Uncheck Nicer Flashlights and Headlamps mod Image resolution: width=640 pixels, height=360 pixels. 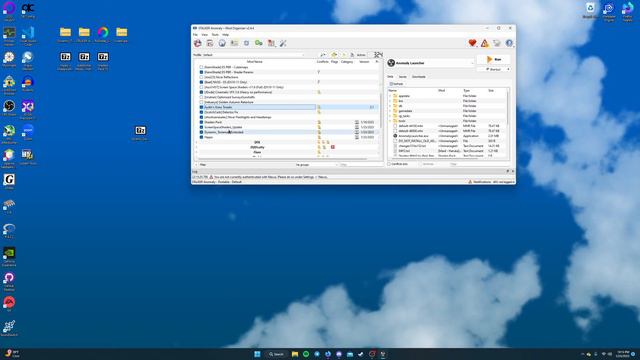pyautogui.click(x=201, y=117)
